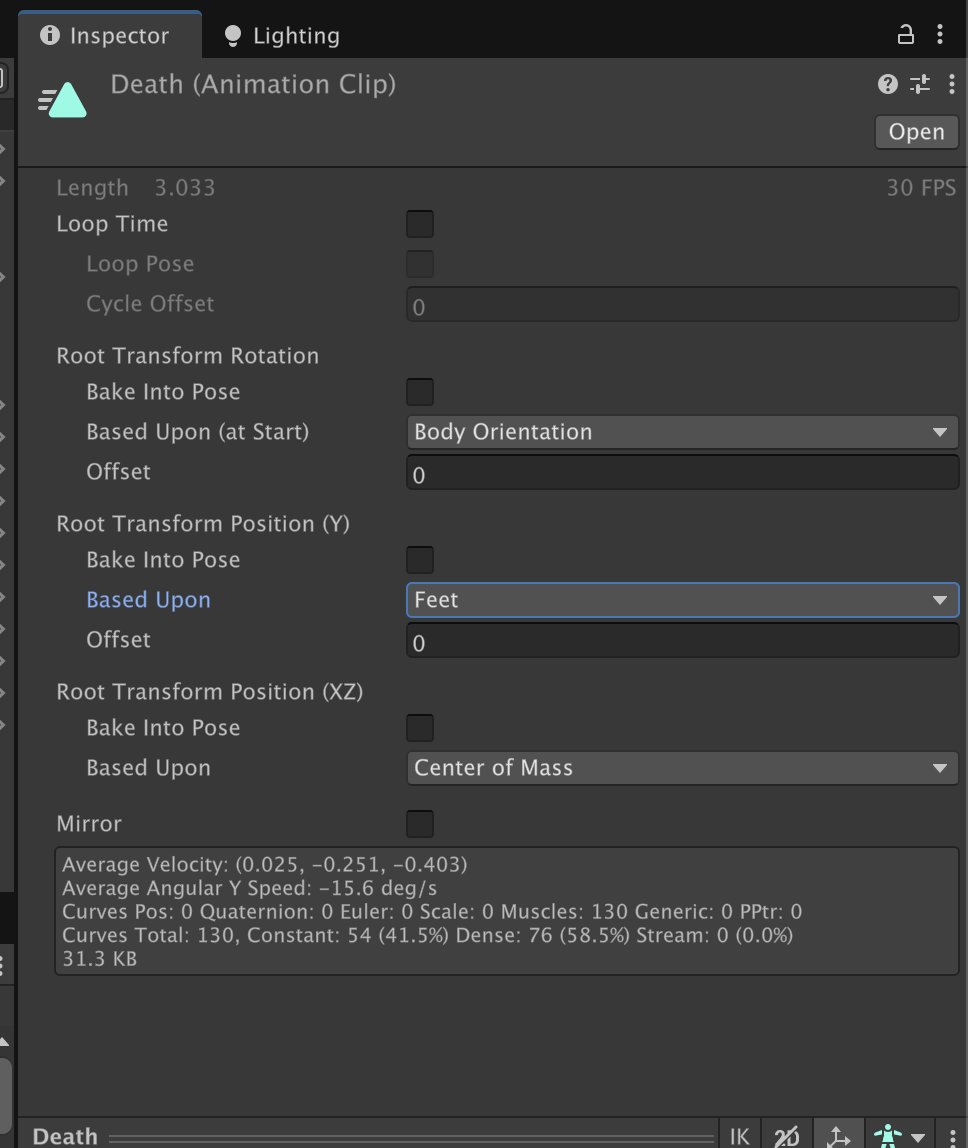The image size is (968, 1148).
Task: Click the Curves Total statistics line
Action: coord(428,935)
